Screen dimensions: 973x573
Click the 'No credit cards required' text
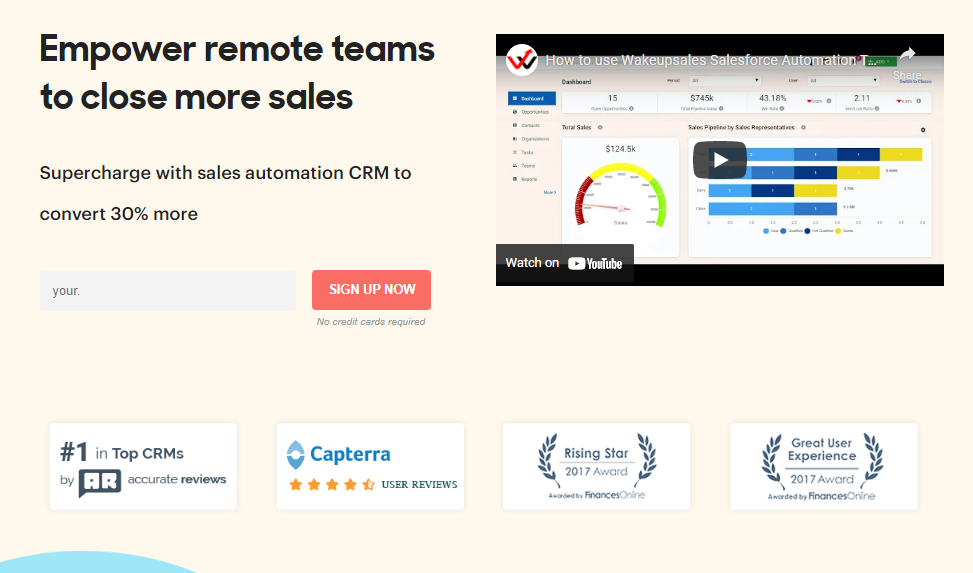[x=371, y=322]
